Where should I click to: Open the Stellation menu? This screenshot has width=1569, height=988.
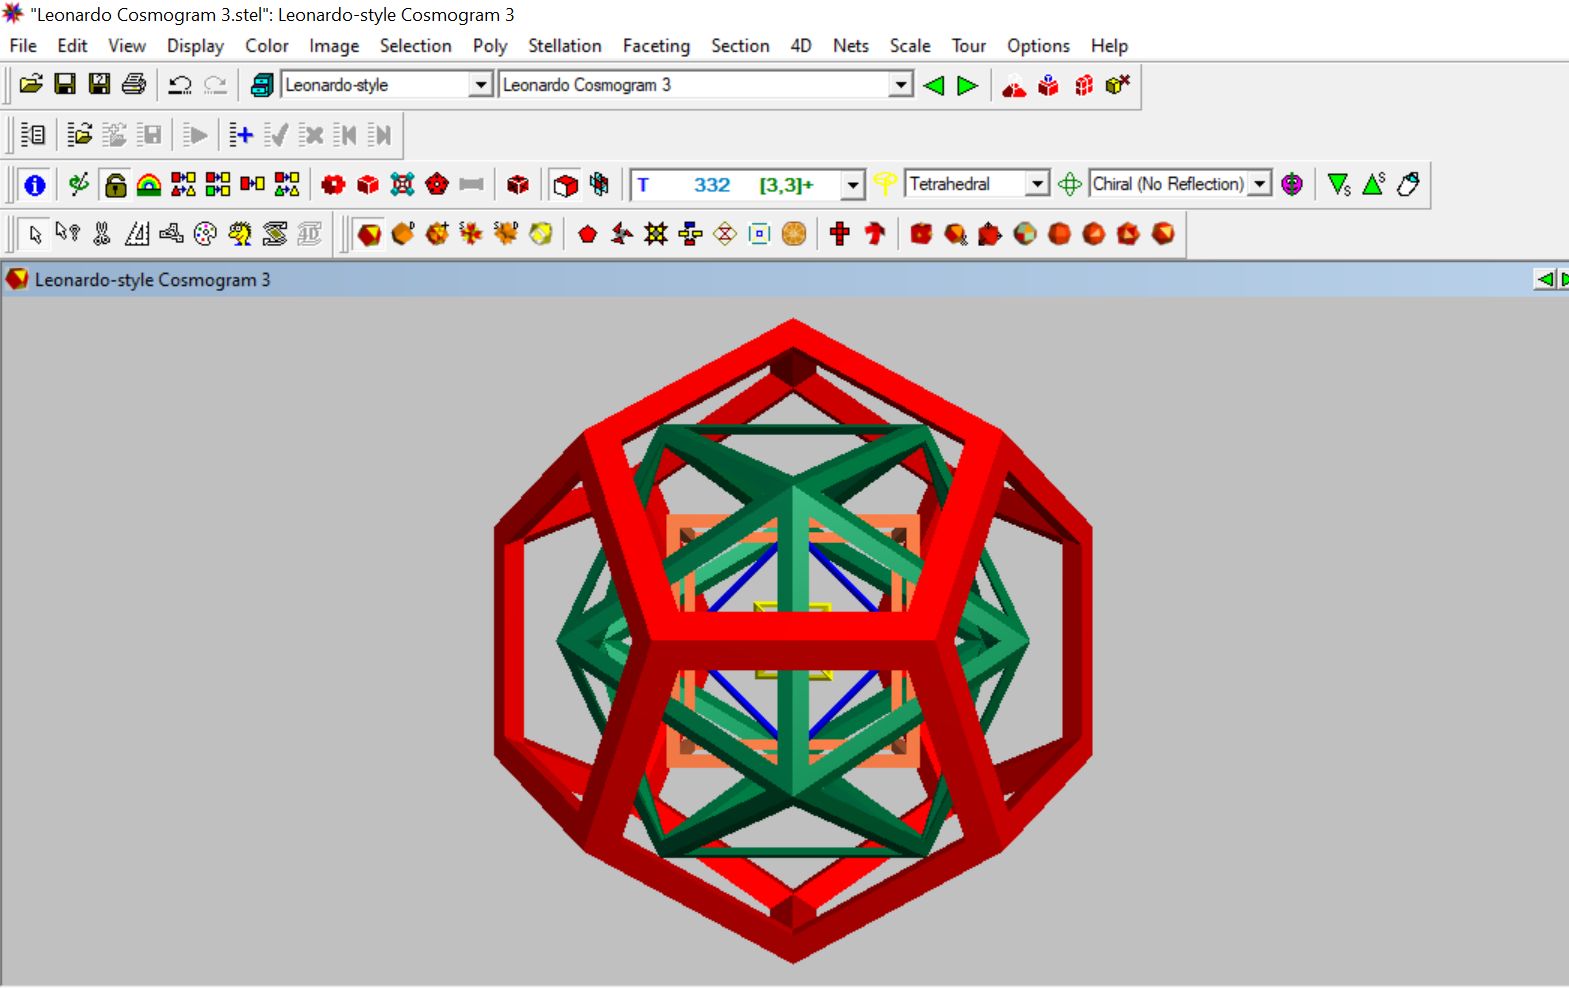coord(565,46)
